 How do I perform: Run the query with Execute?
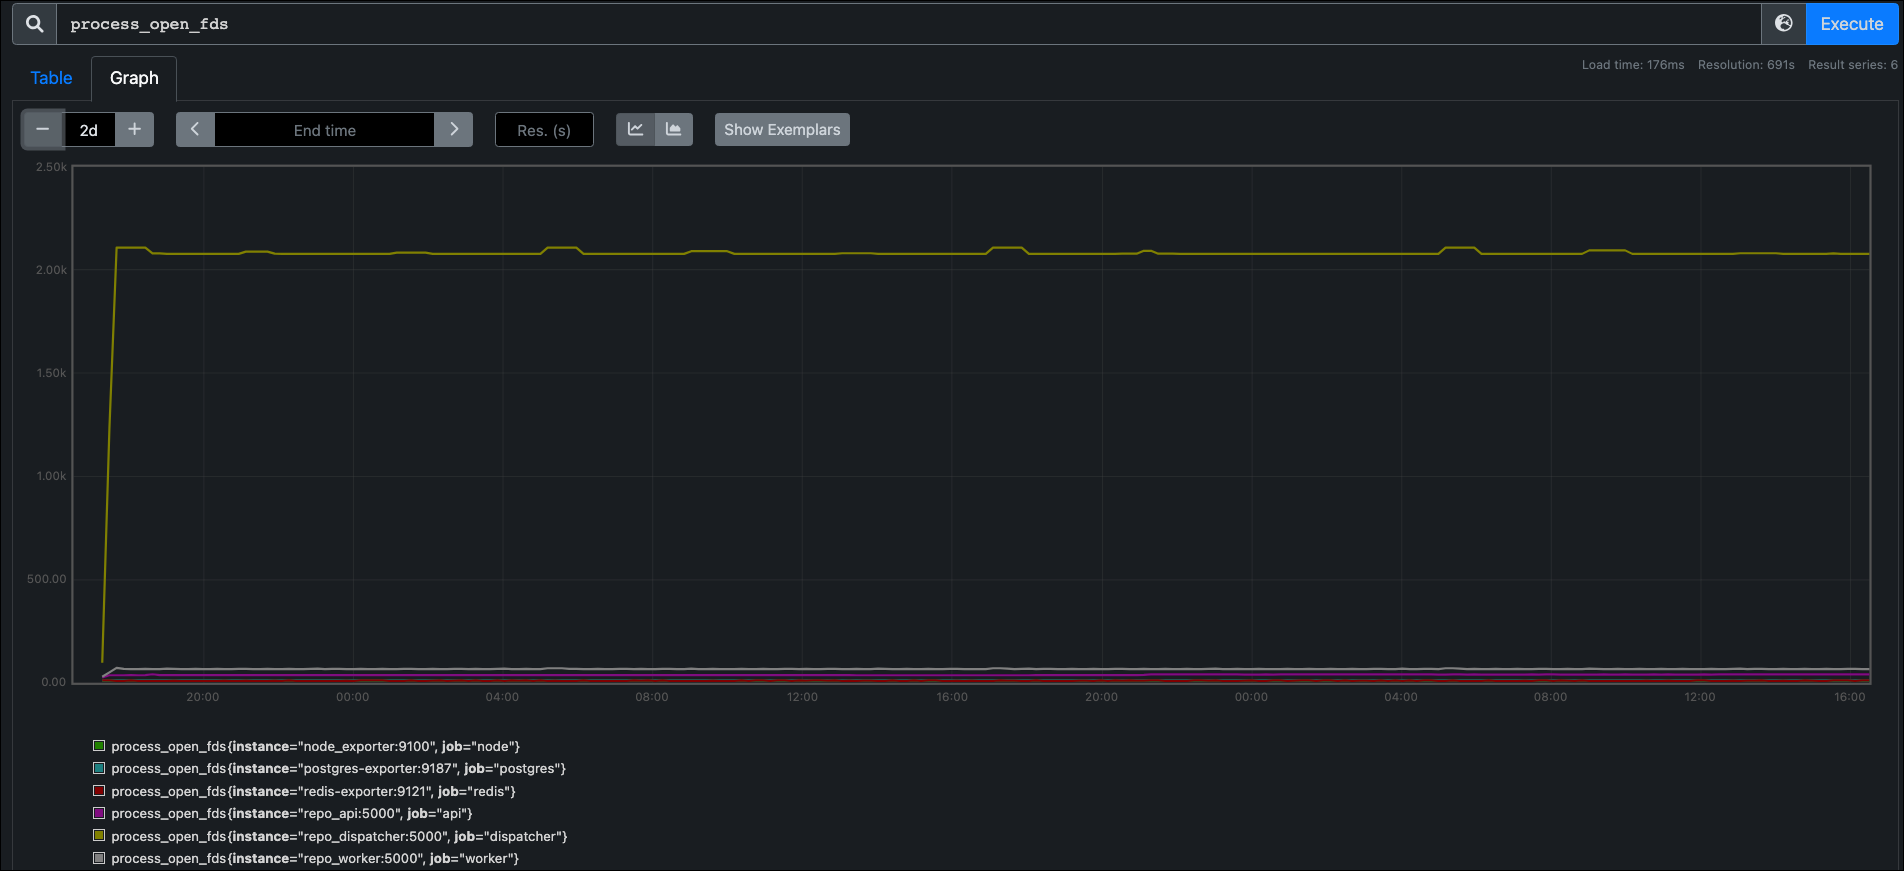pyautogui.click(x=1851, y=24)
